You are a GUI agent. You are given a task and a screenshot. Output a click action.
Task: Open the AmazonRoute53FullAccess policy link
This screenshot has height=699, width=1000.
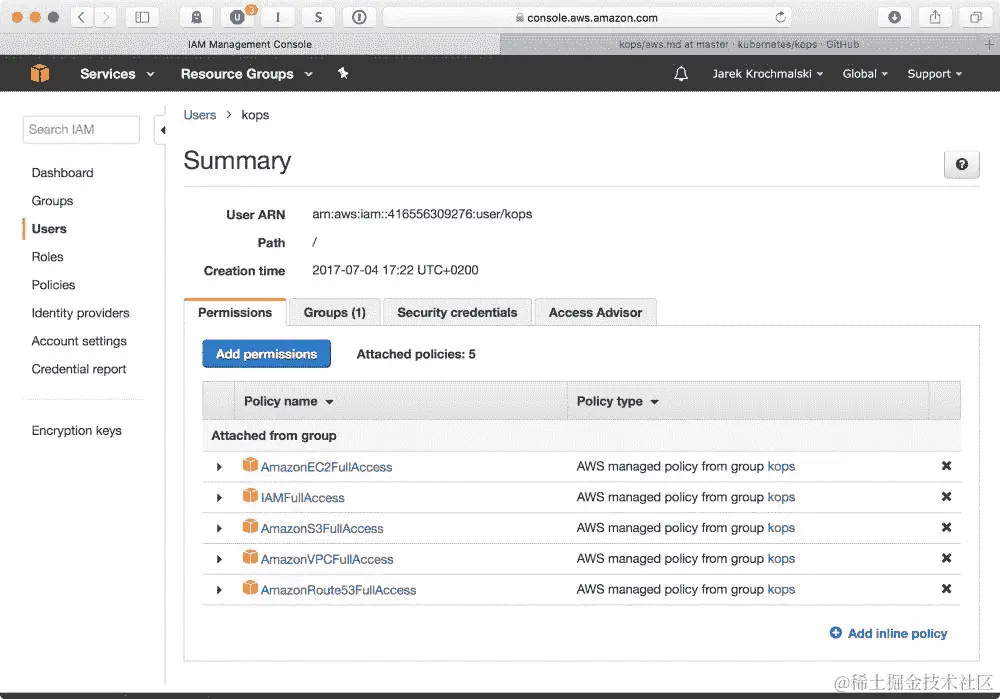pos(338,591)
